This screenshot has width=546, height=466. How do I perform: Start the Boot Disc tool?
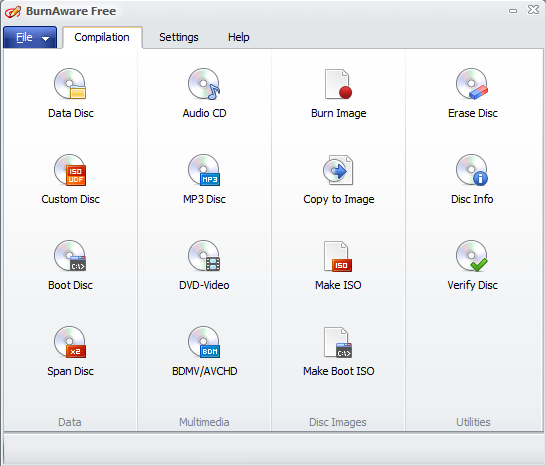(70, 265)
